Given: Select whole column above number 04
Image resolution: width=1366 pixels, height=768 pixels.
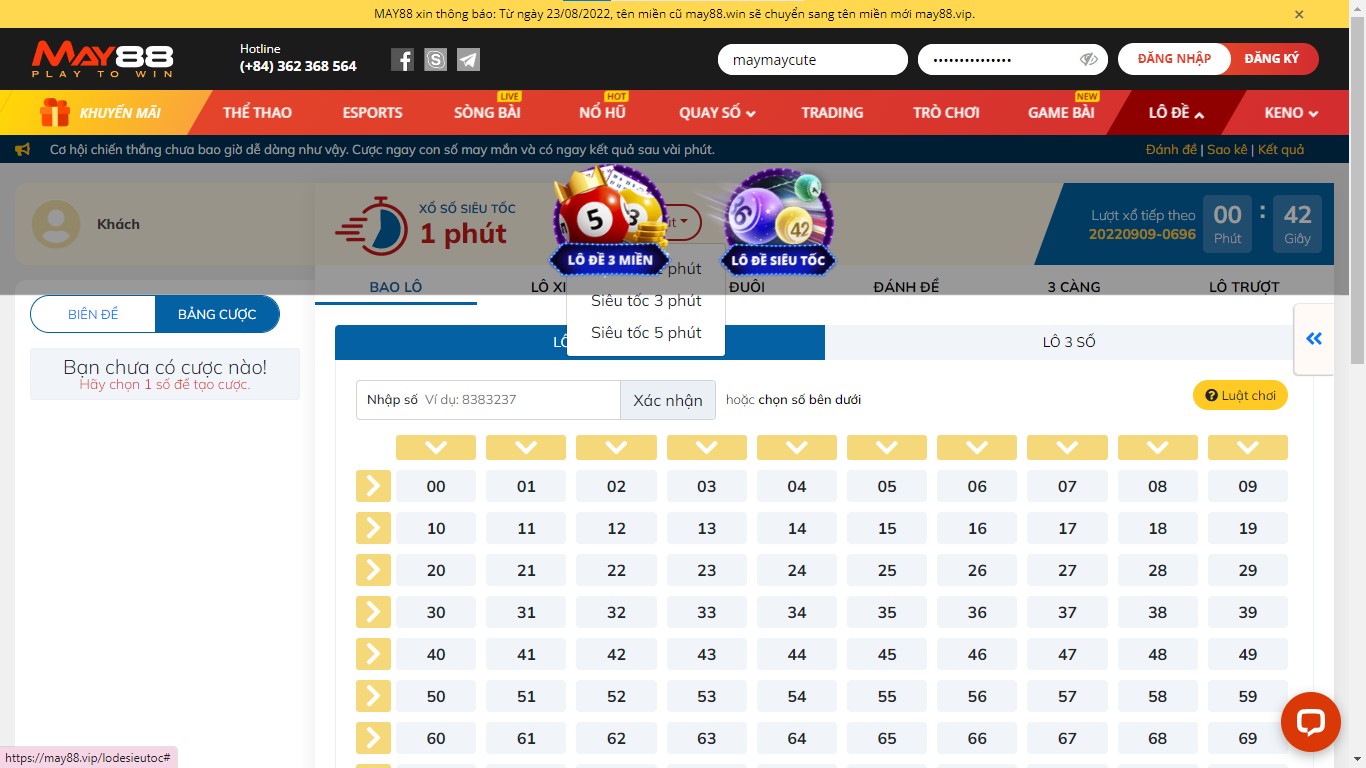Looking at the screenshot, I should [x=797, y=447].
